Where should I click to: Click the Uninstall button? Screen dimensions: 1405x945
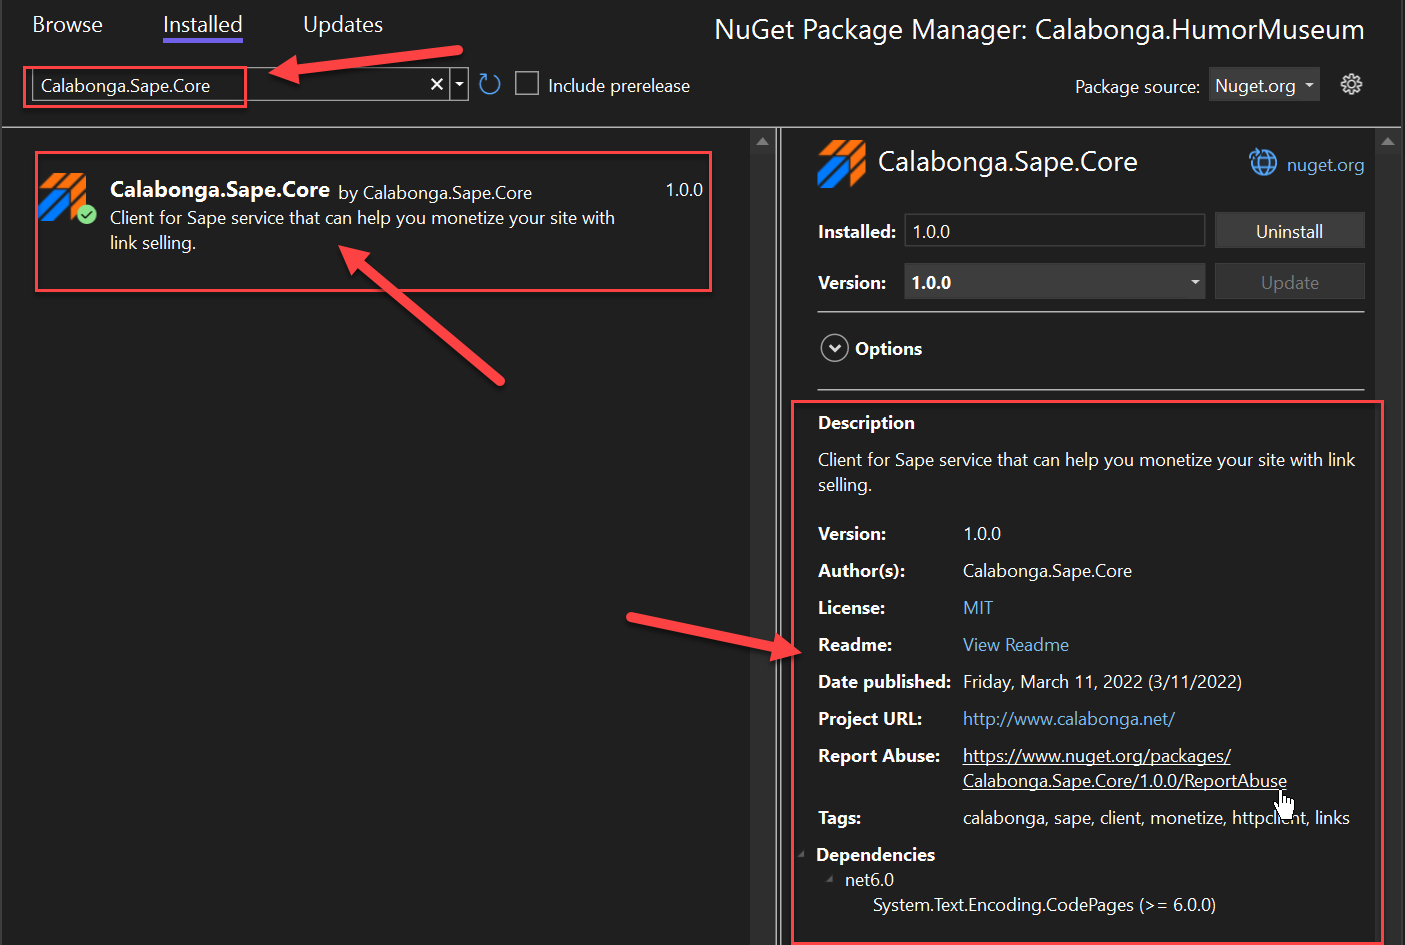[x=1289, y=231]
